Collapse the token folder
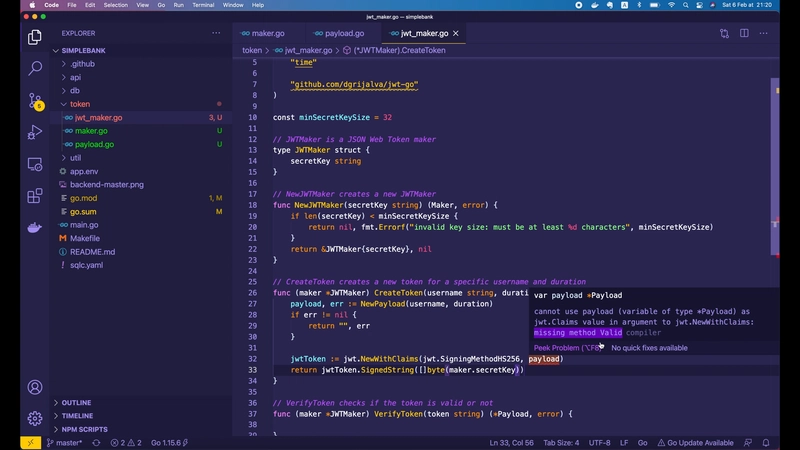 click(79, 104)
